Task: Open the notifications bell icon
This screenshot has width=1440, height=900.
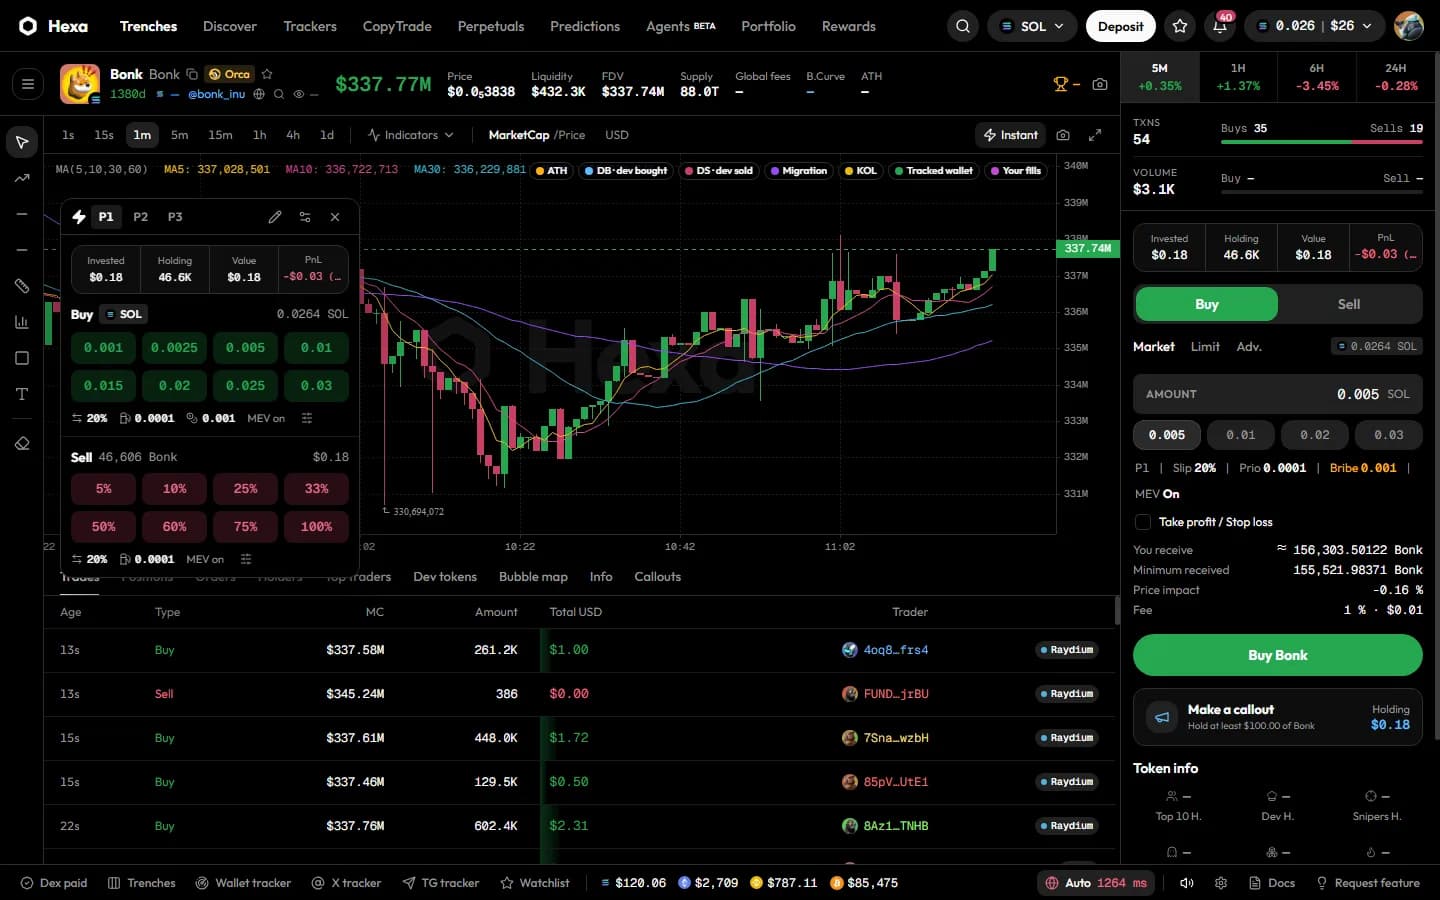Action: point(1220,26)
